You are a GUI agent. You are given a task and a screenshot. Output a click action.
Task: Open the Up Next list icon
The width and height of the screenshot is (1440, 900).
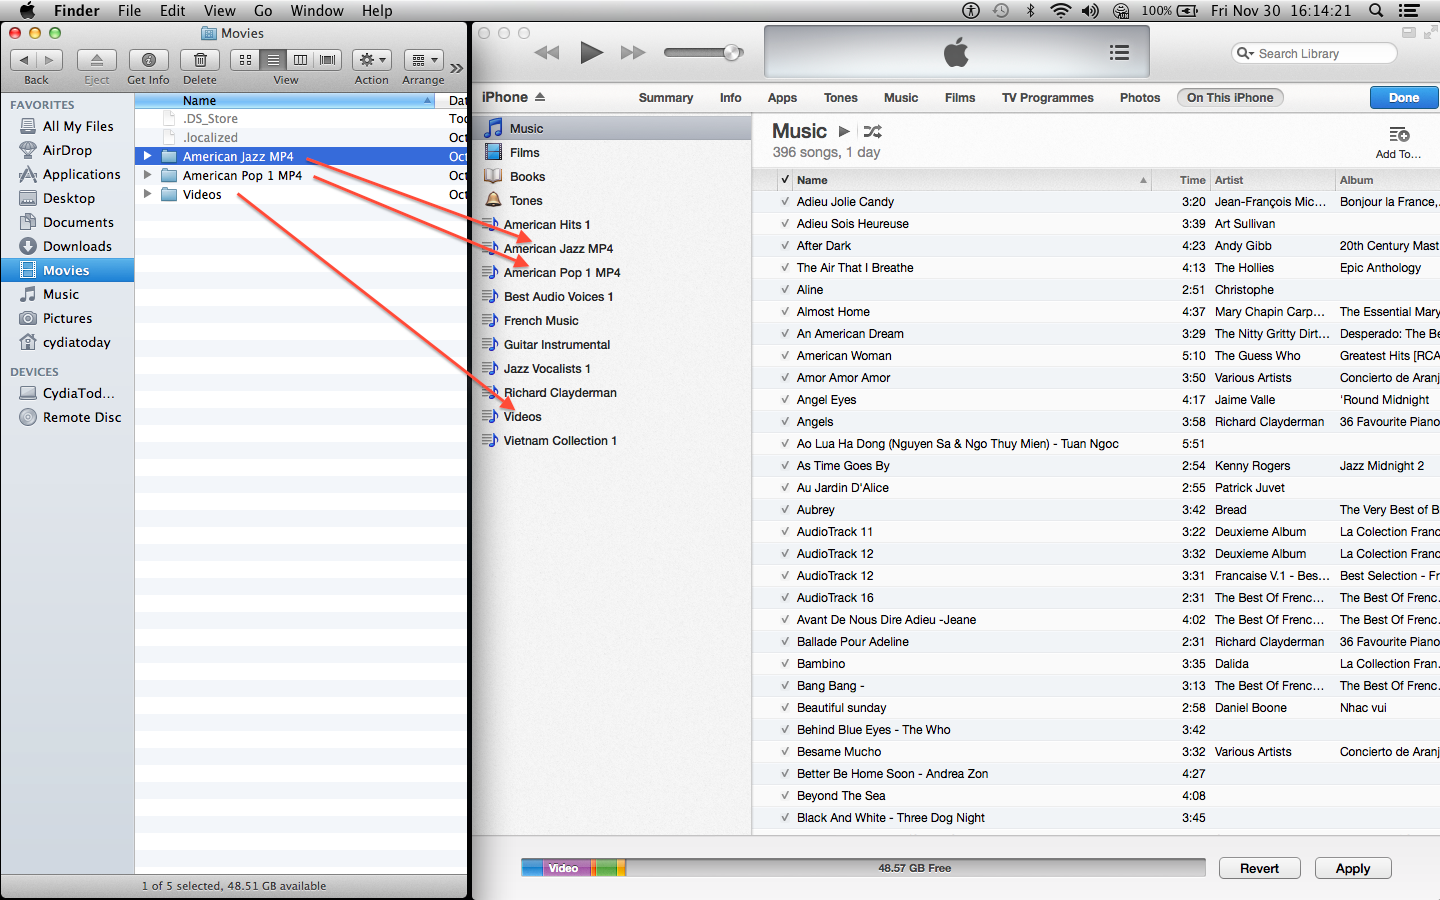(1119, 52)
